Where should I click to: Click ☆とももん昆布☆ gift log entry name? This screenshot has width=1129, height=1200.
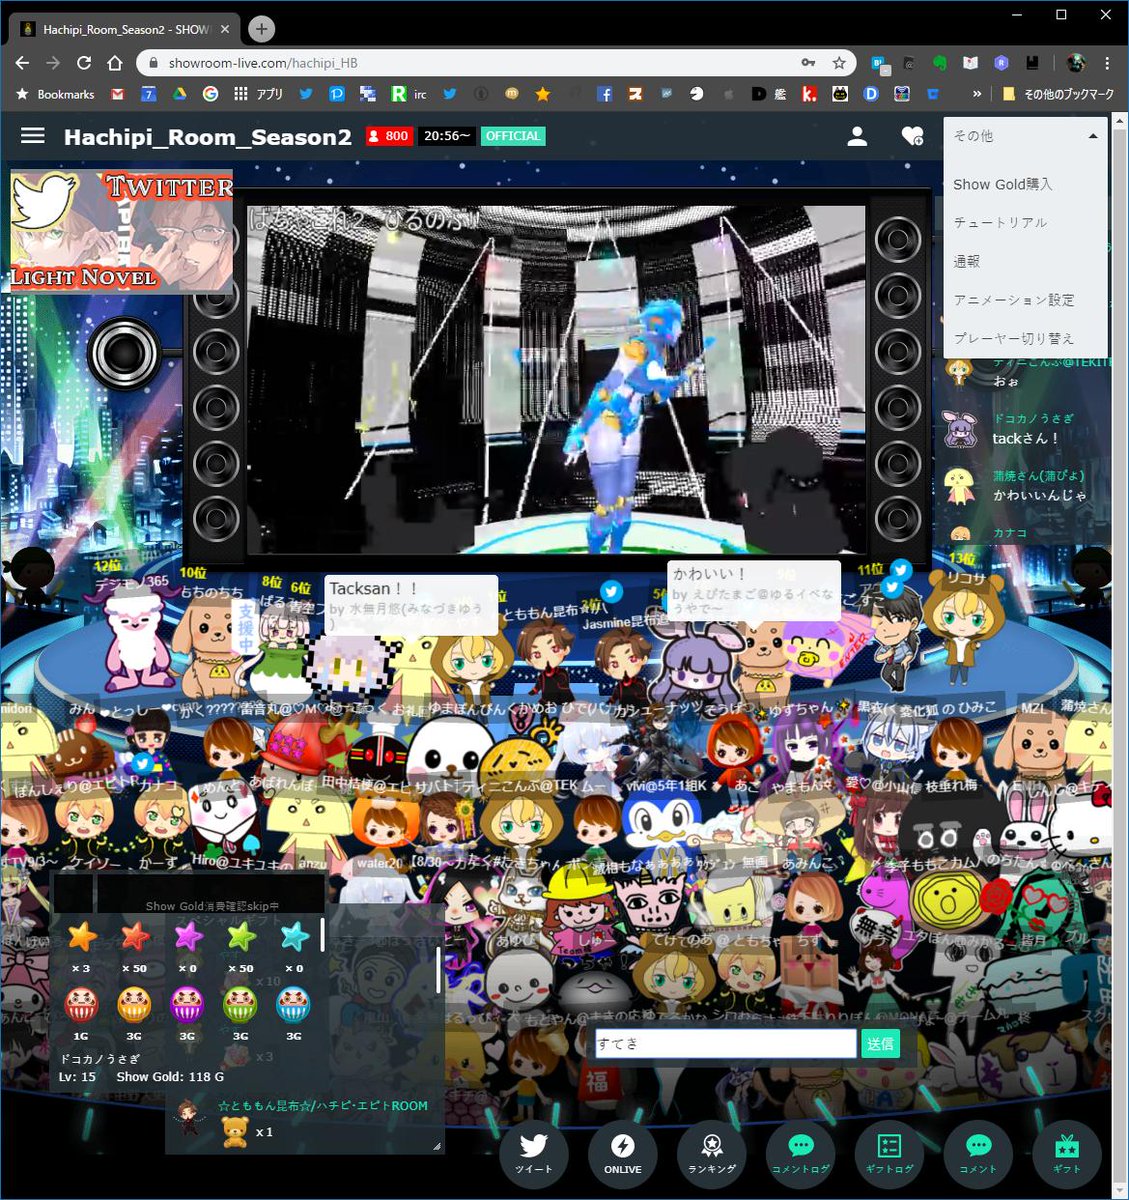tap(323, 1106)
